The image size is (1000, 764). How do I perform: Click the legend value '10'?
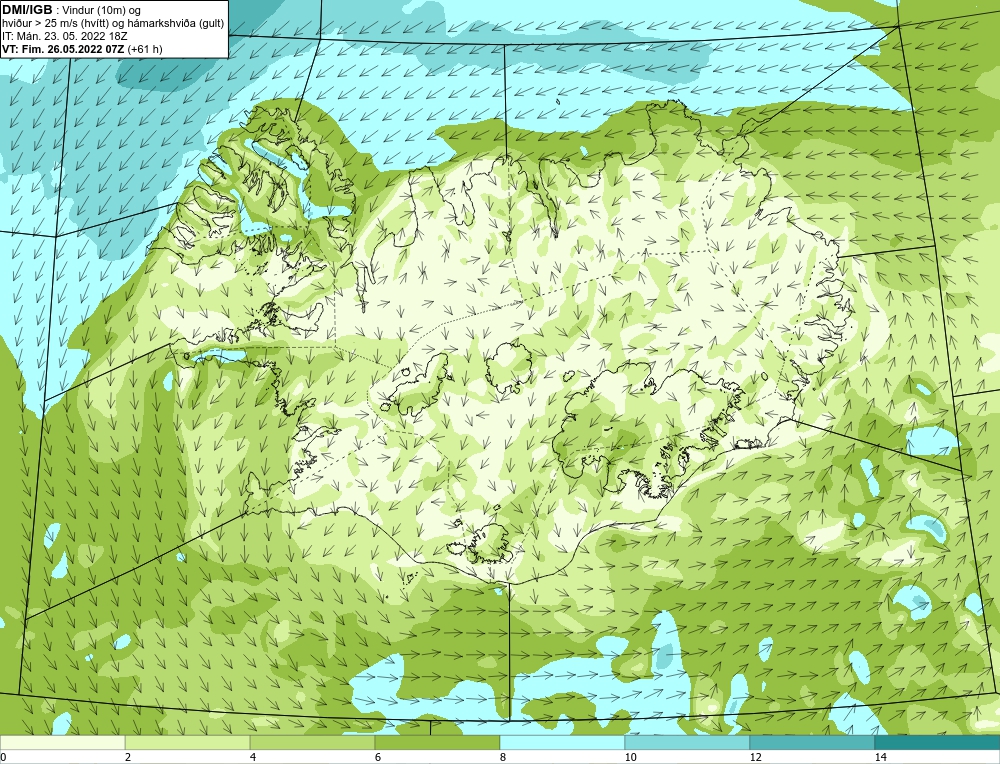point(631,757)
